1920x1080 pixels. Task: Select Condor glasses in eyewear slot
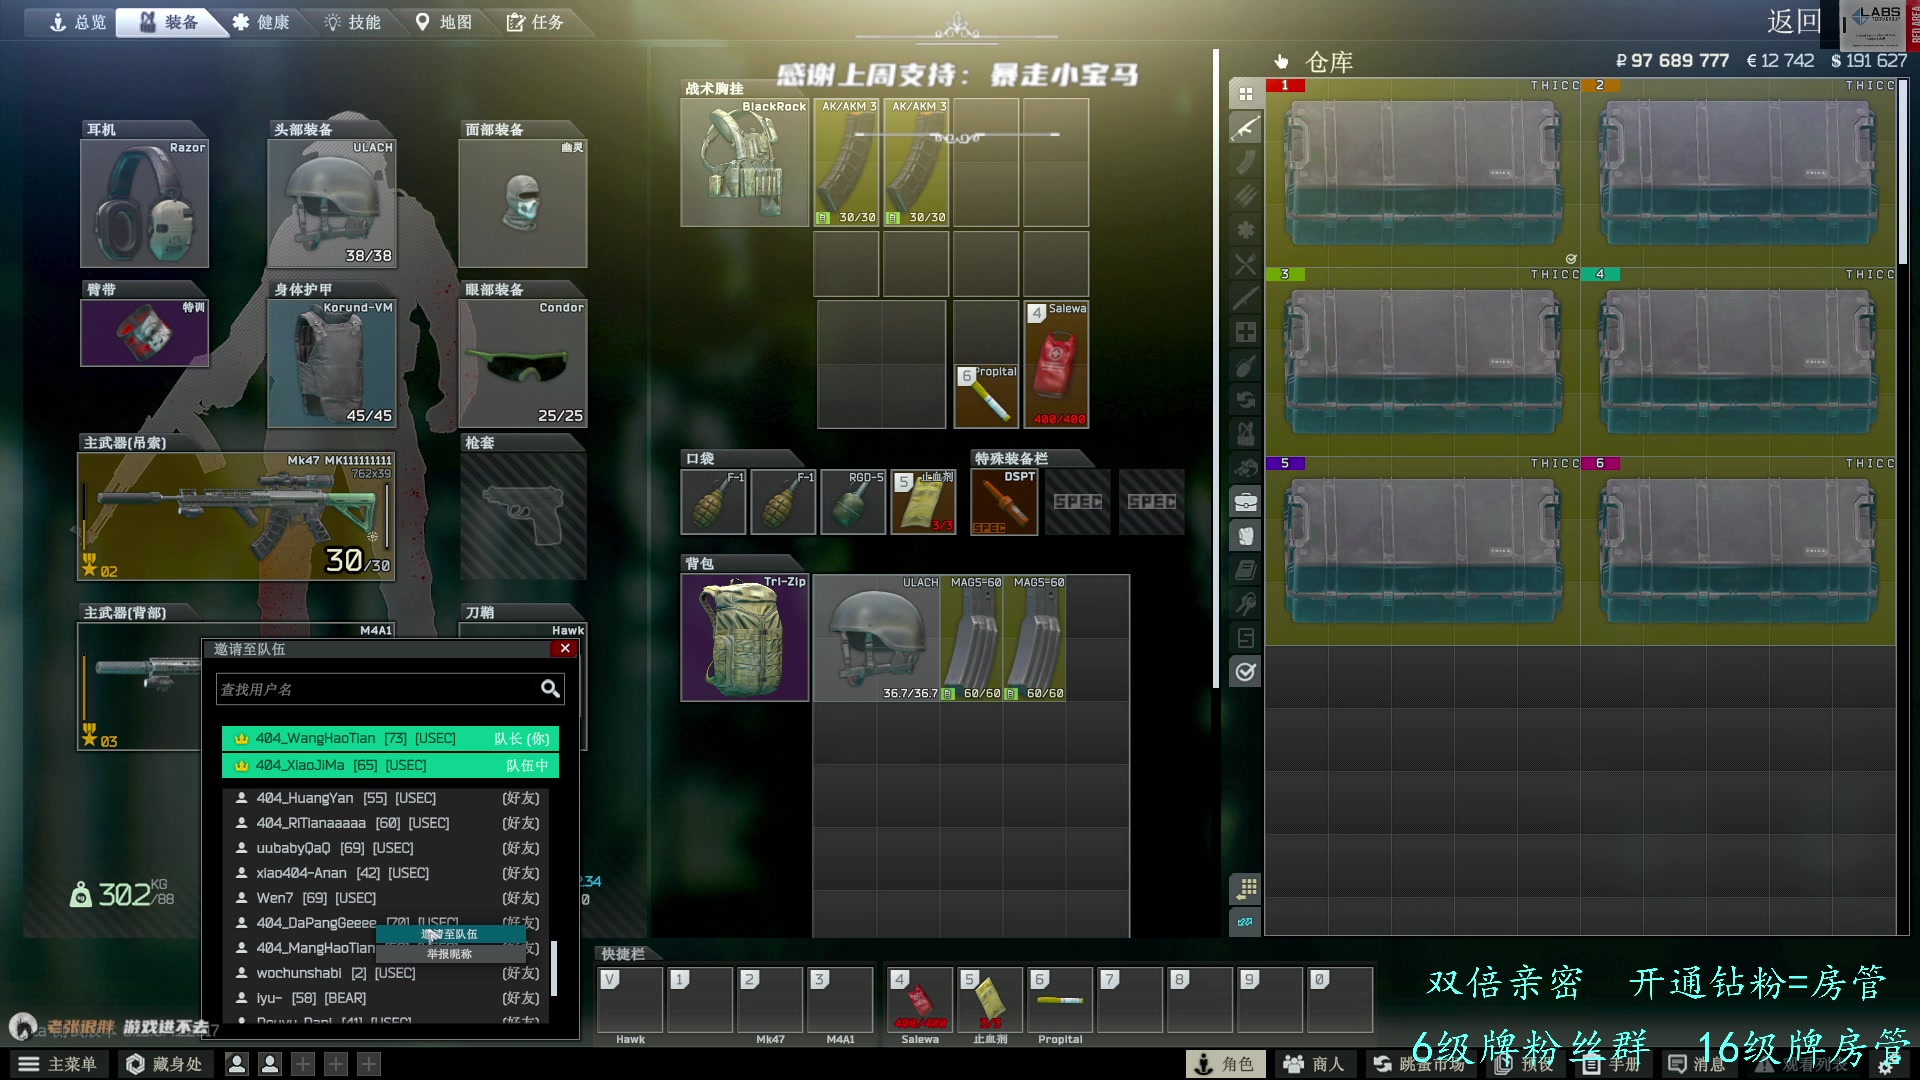(523, 363)
